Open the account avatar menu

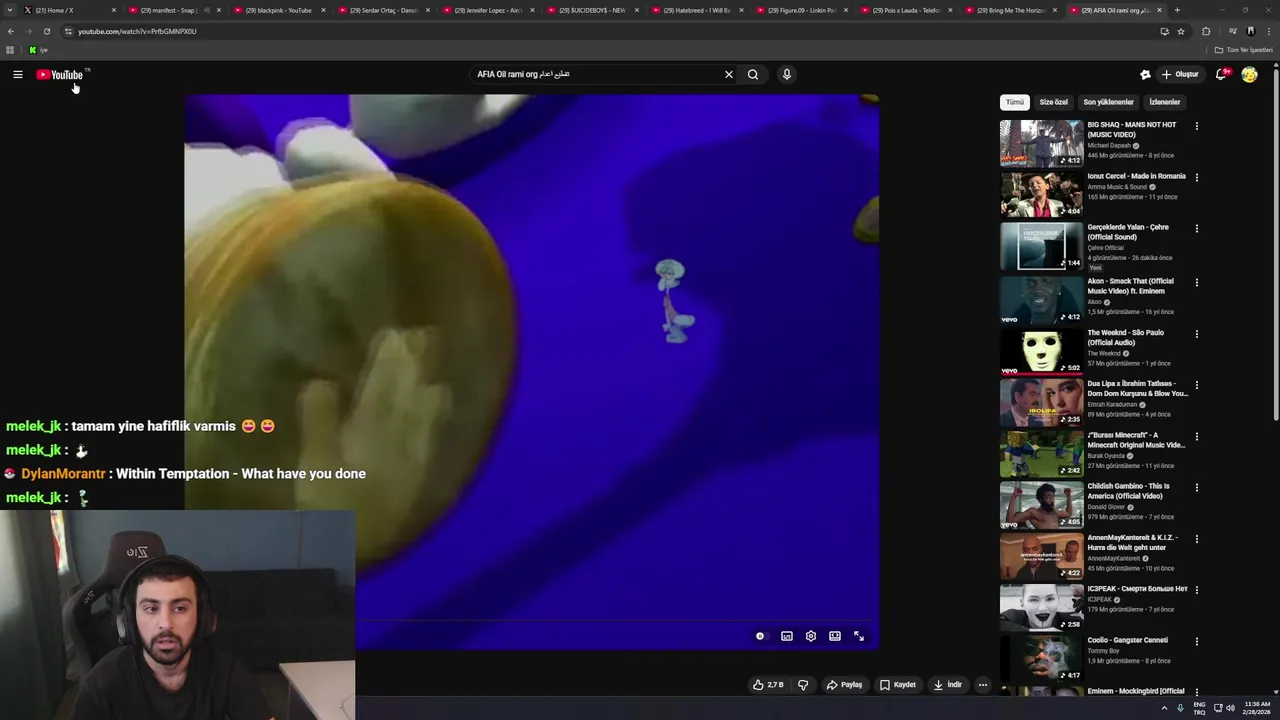(x=1249, y=74)
